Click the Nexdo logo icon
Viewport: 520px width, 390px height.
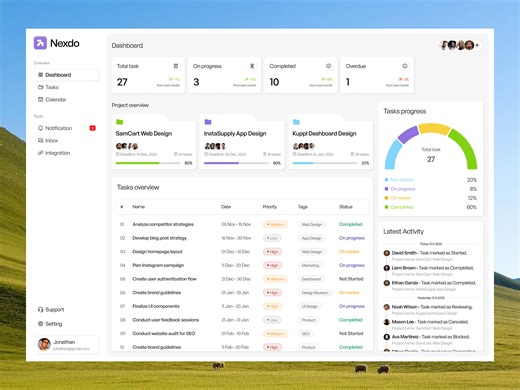pyautogui.click(x=40, y=43)
